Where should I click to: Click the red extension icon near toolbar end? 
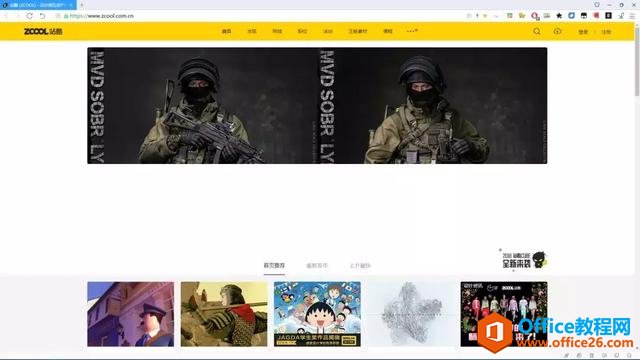pos(596,16)
